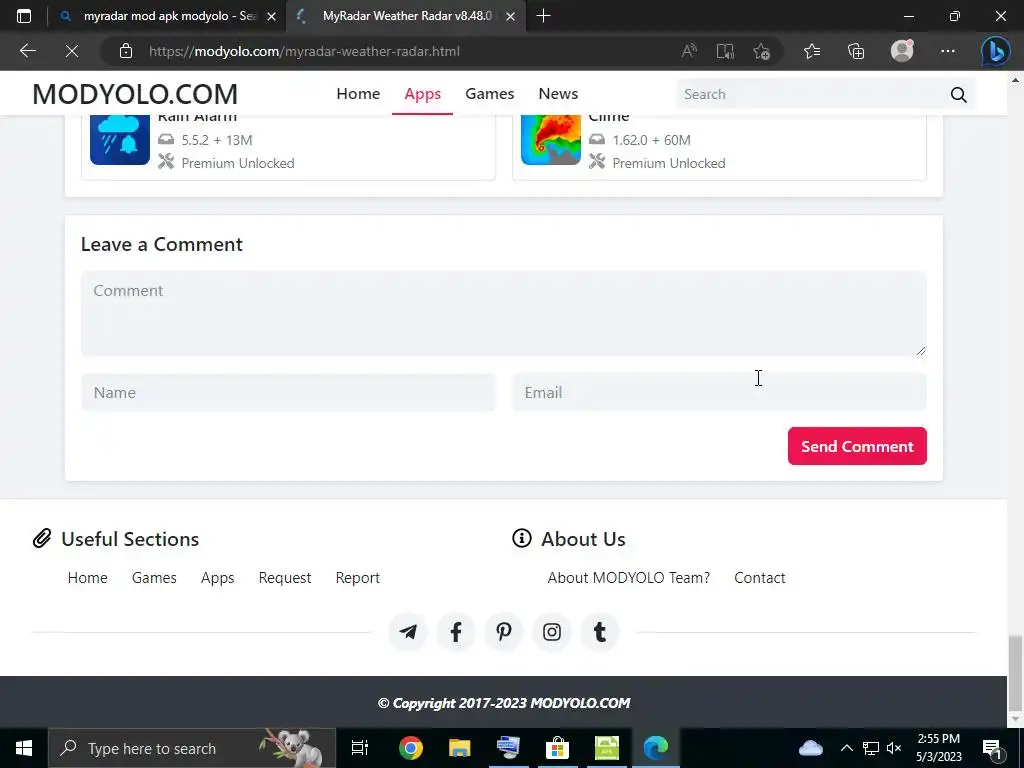
Task: Open the Tumblr social link
Action: click(x=600, y=632)
